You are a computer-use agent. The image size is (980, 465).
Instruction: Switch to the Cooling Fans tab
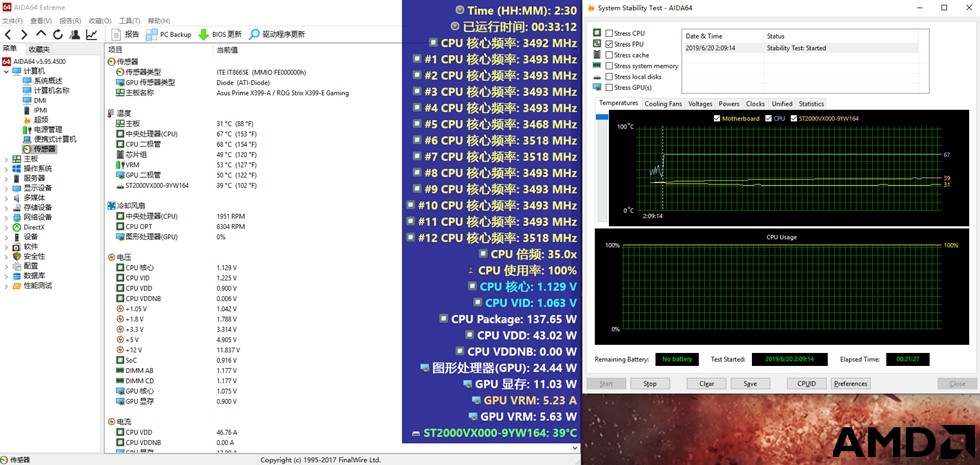pos(663,104)
